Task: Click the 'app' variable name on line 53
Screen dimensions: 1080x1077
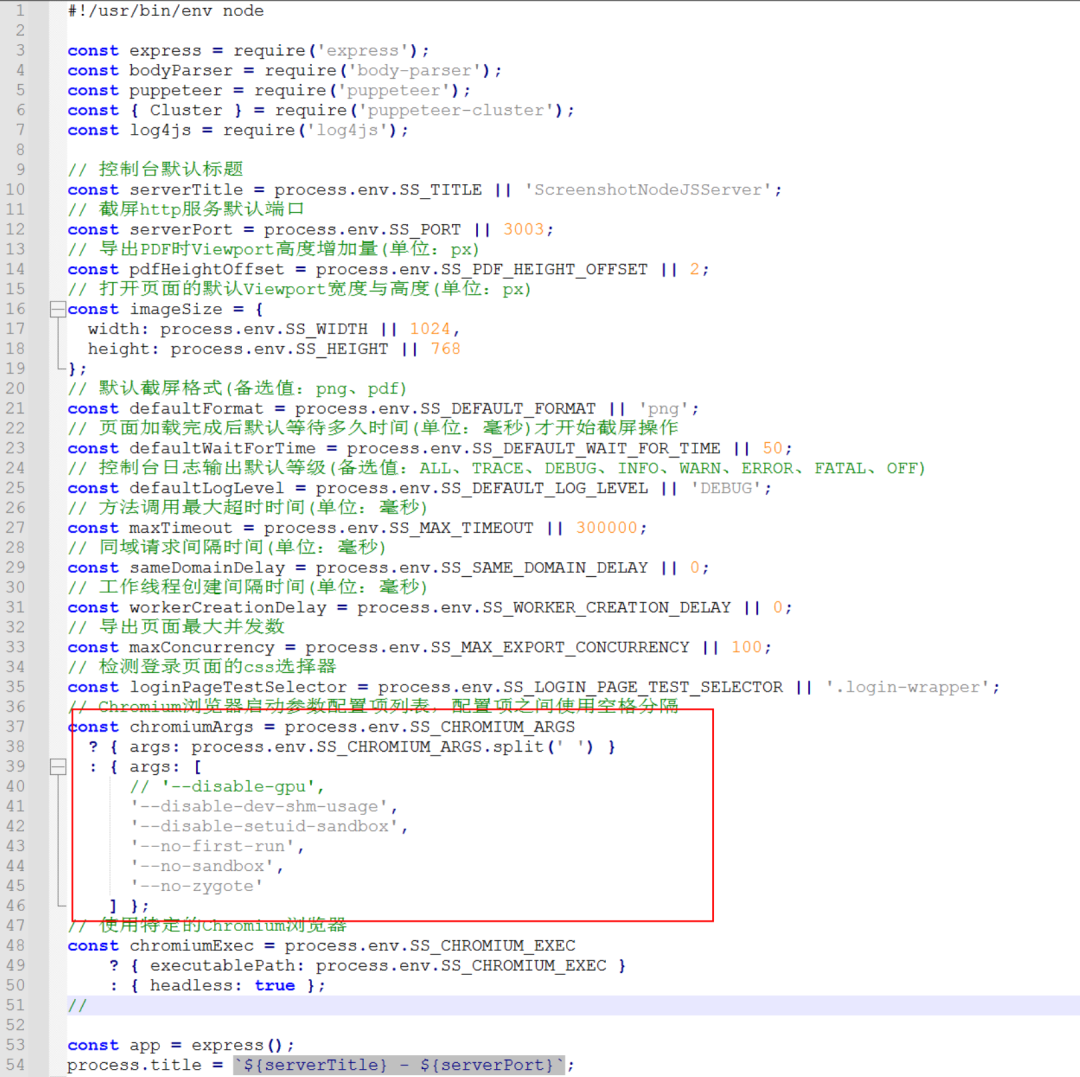Action: point(145,1045)
